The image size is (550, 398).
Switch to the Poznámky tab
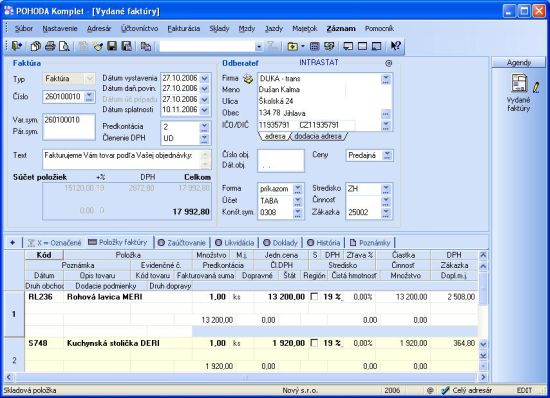click(x=370, y=243)
